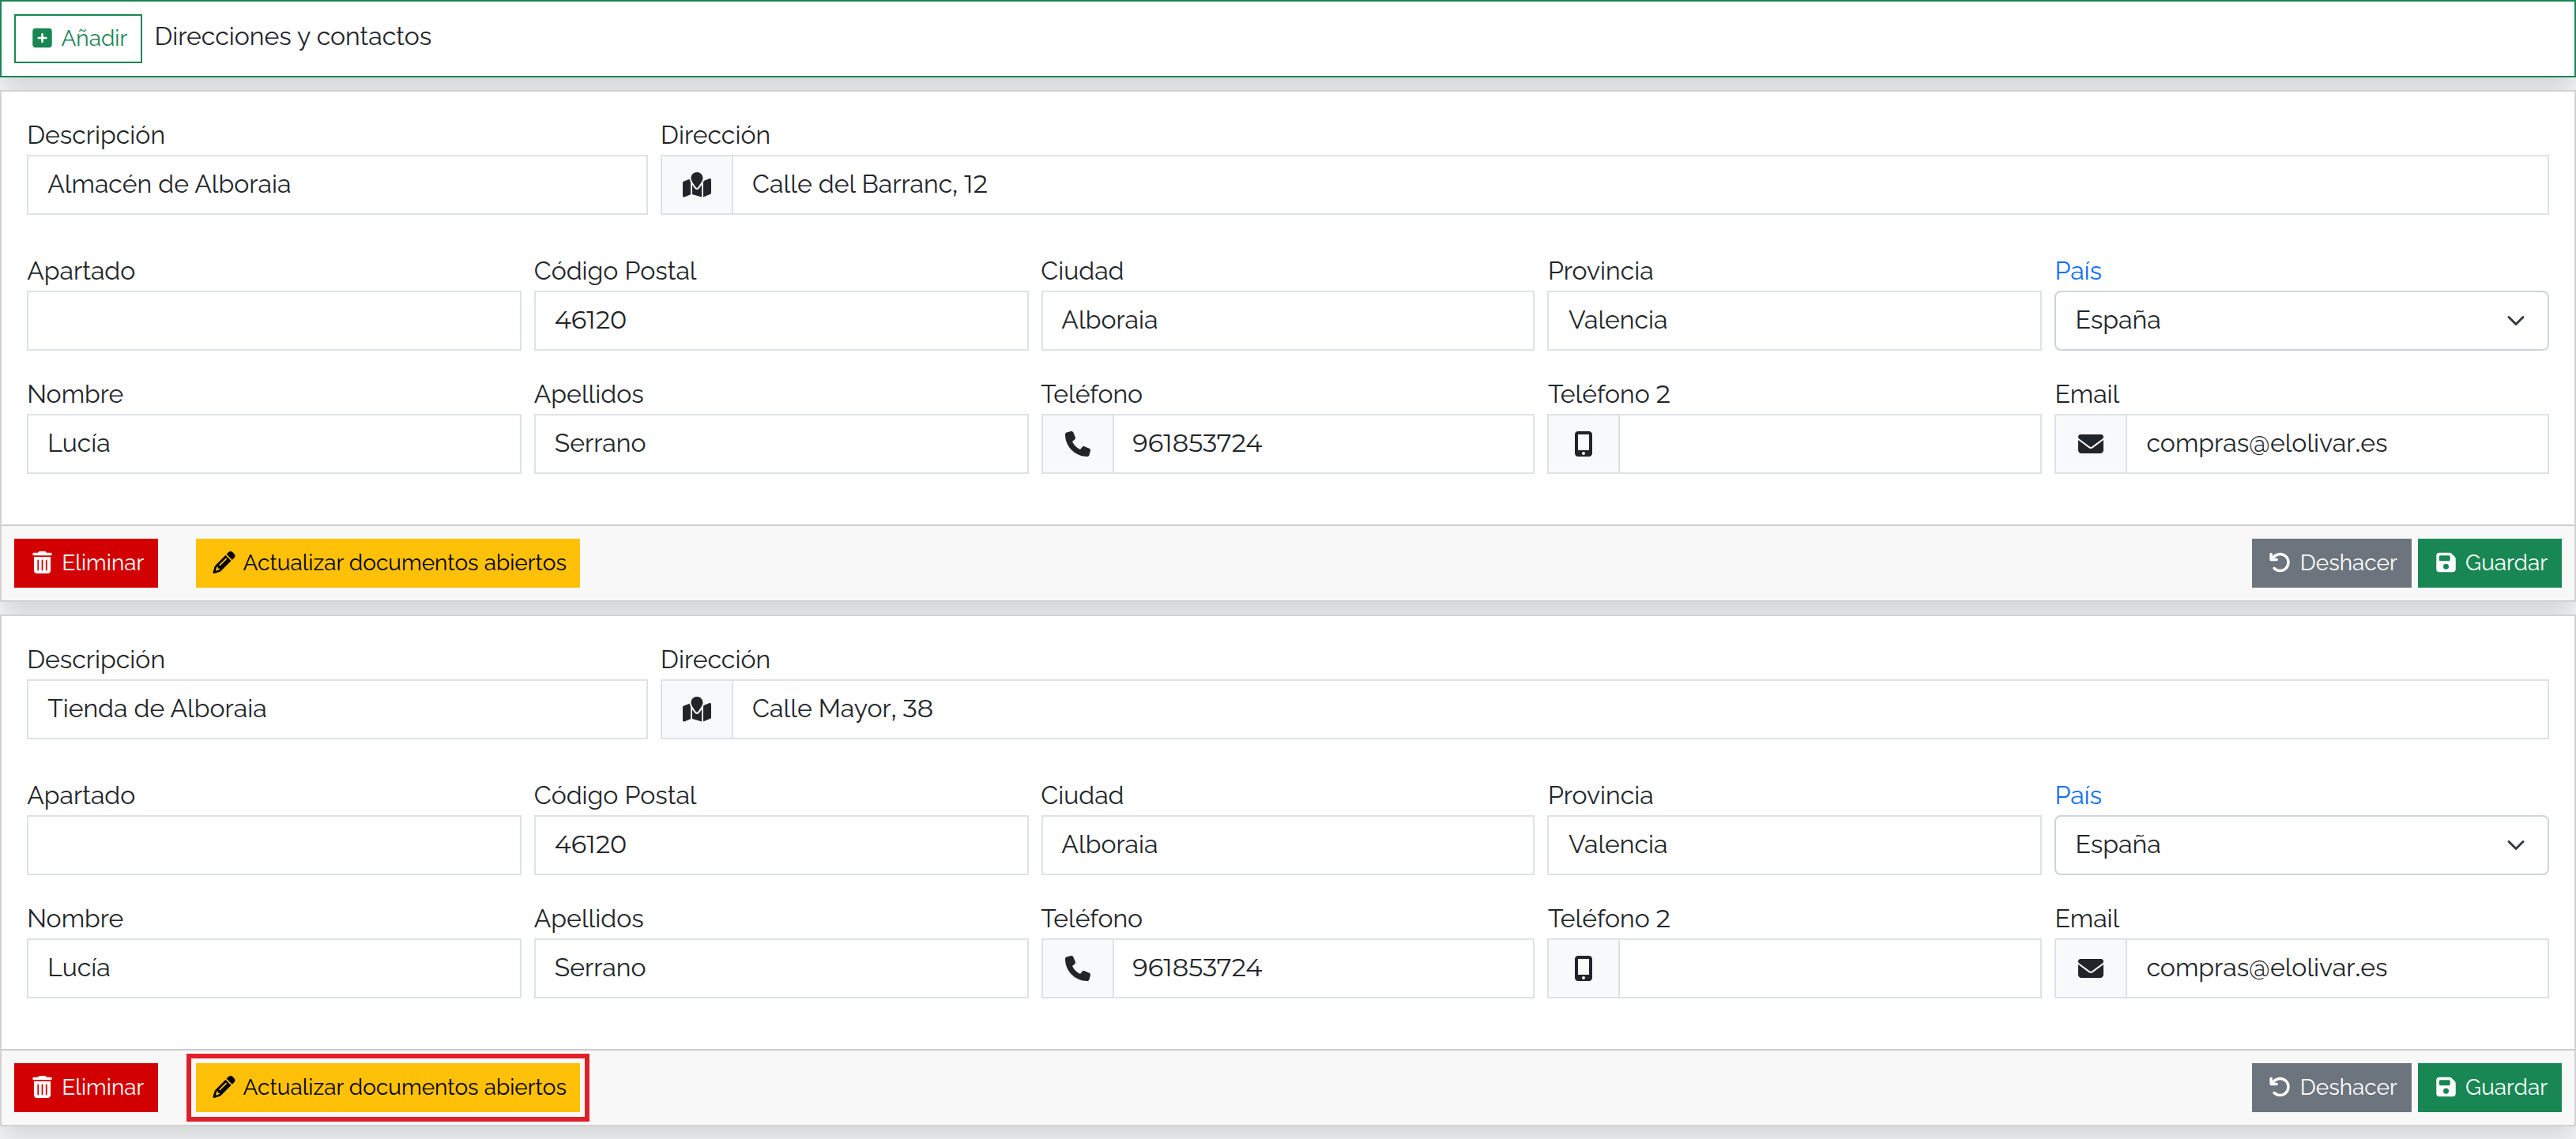Click the phone icon in Tienda de Alboraia card
Screen dimensions: 2576x1139
coord(1078,968)
